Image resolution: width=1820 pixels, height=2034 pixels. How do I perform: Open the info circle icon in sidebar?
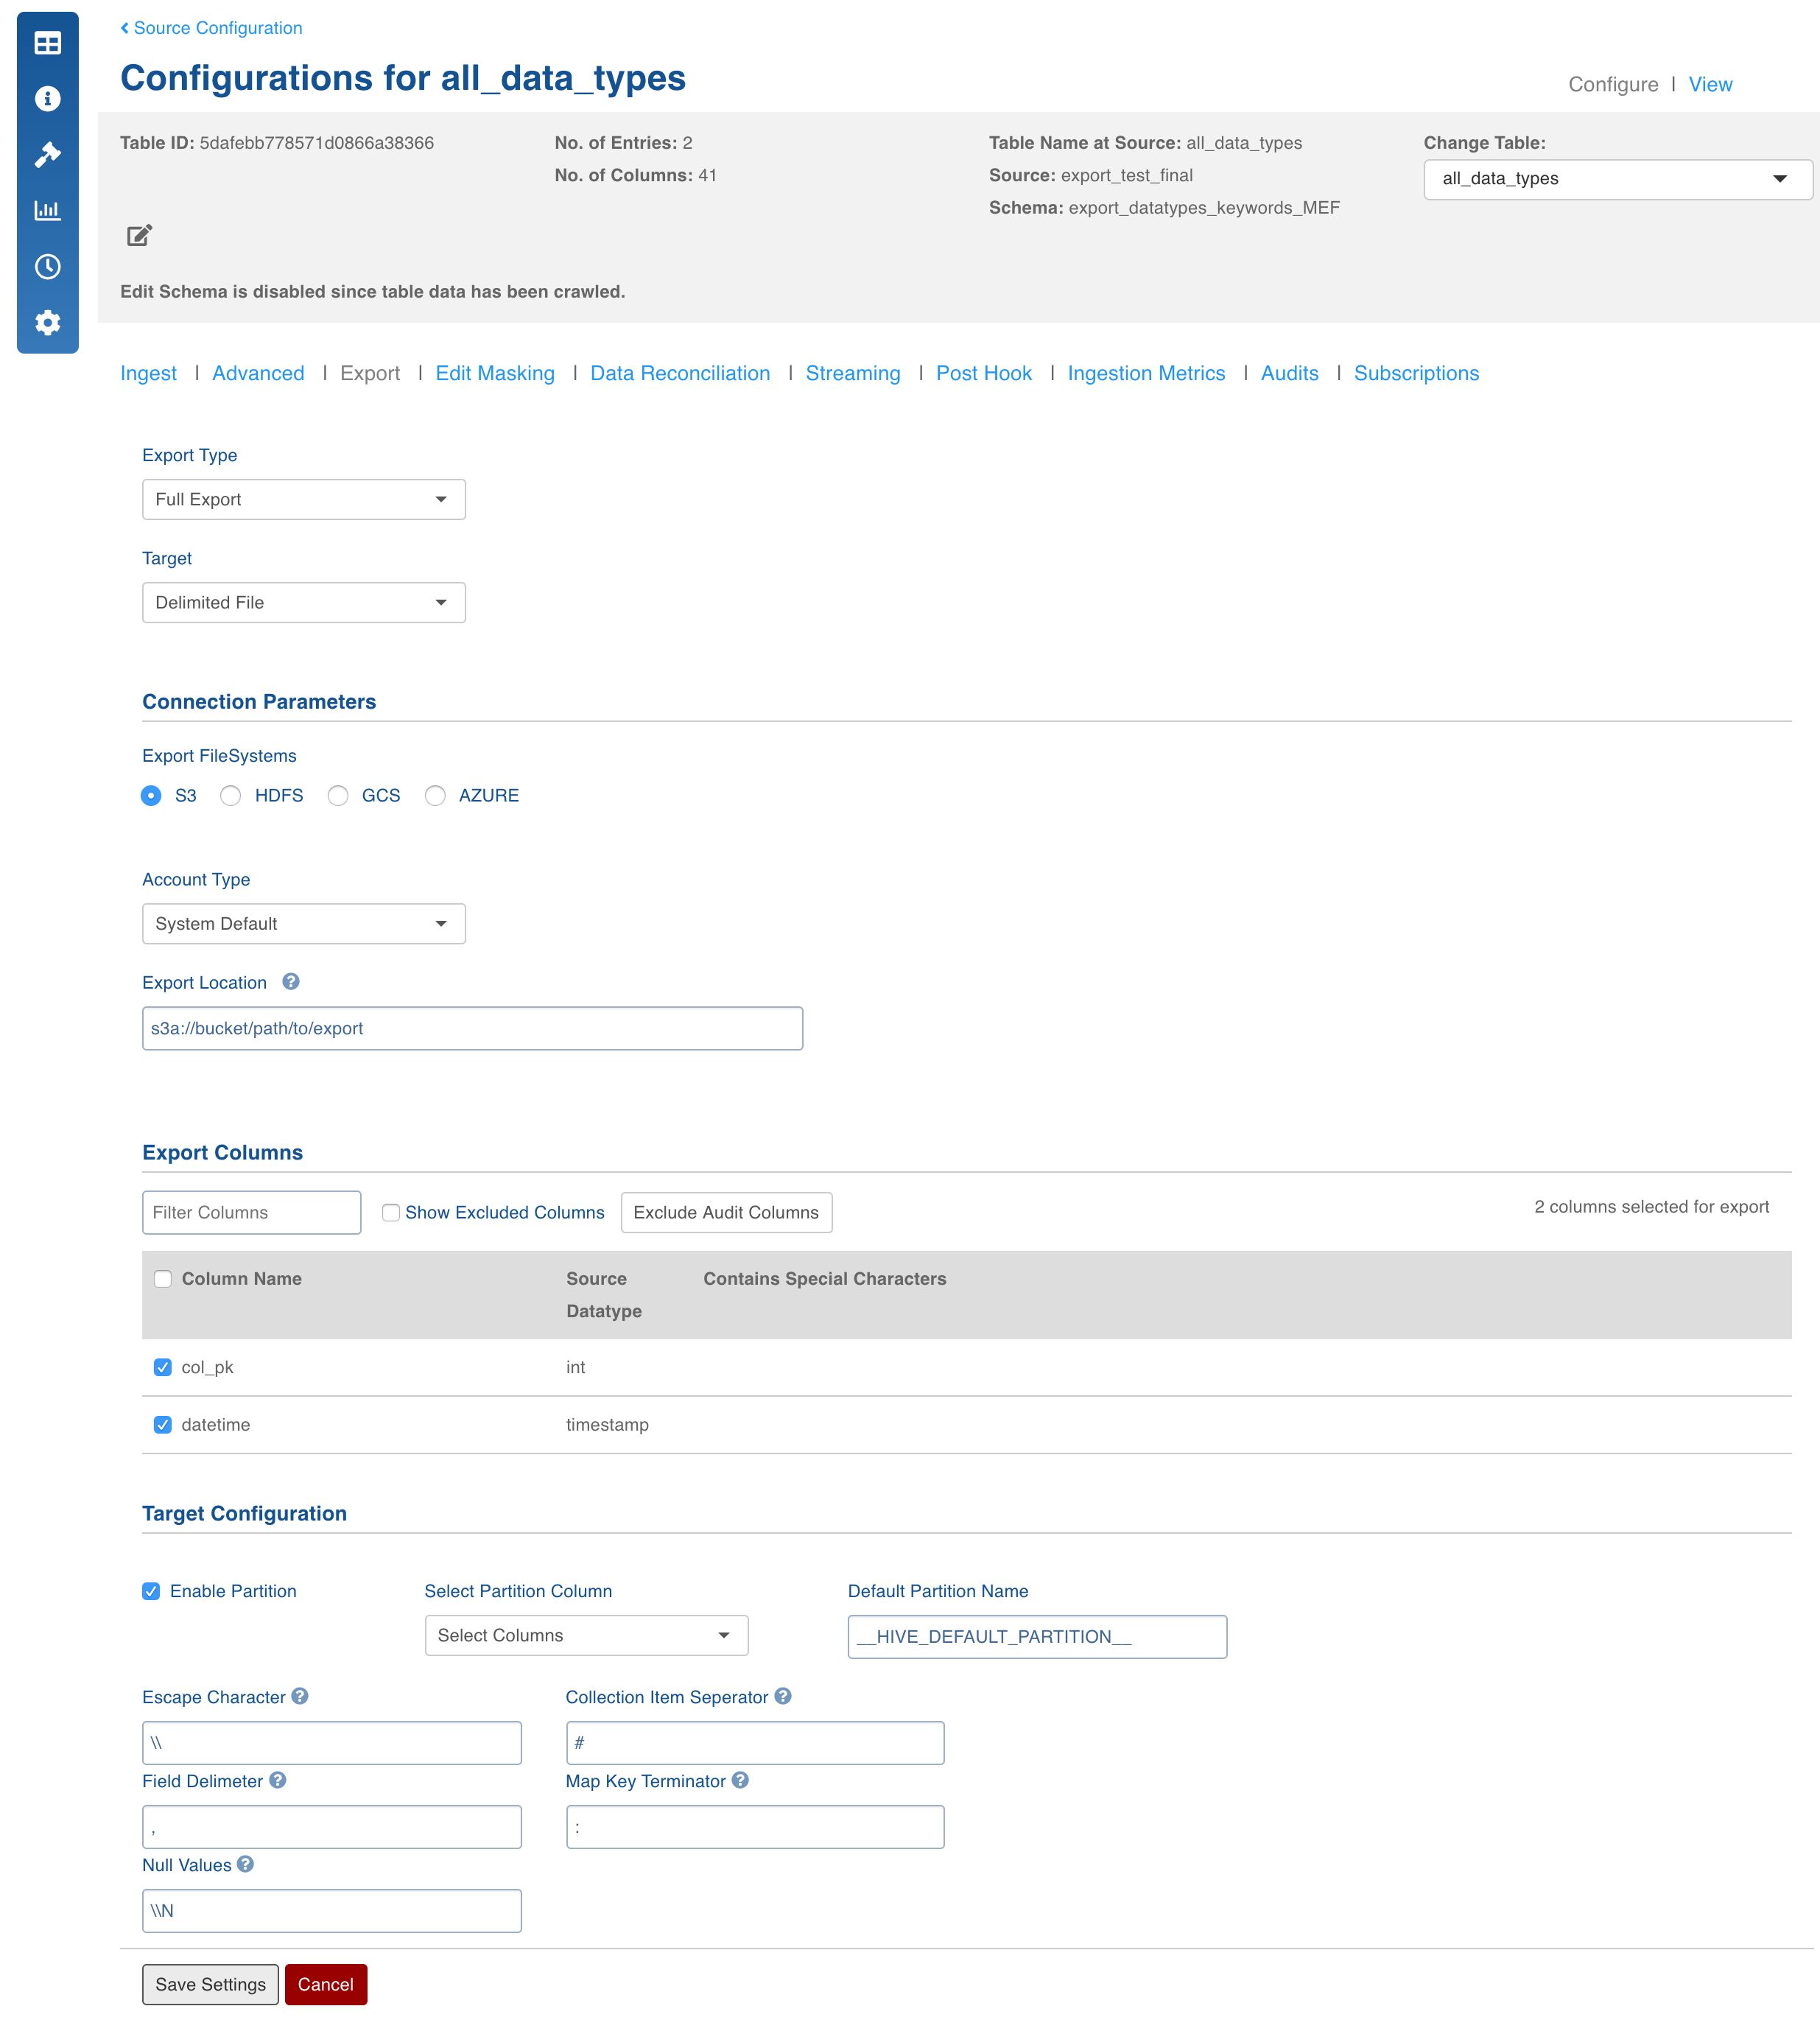point(47,99)
